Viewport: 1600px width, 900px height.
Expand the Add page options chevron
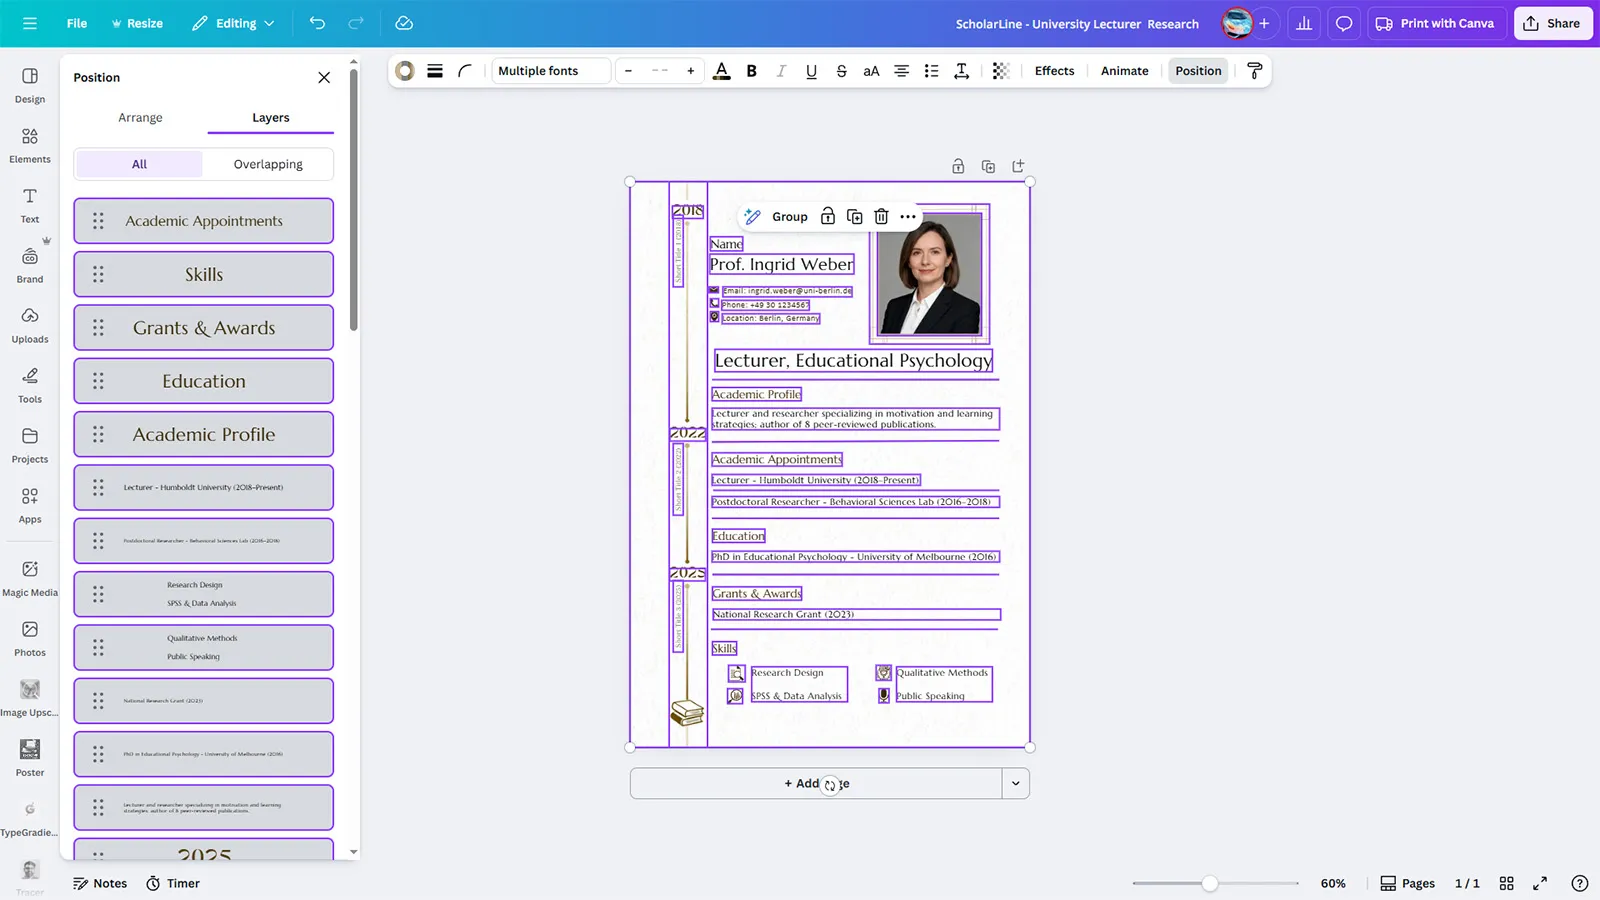(1015, 784)
